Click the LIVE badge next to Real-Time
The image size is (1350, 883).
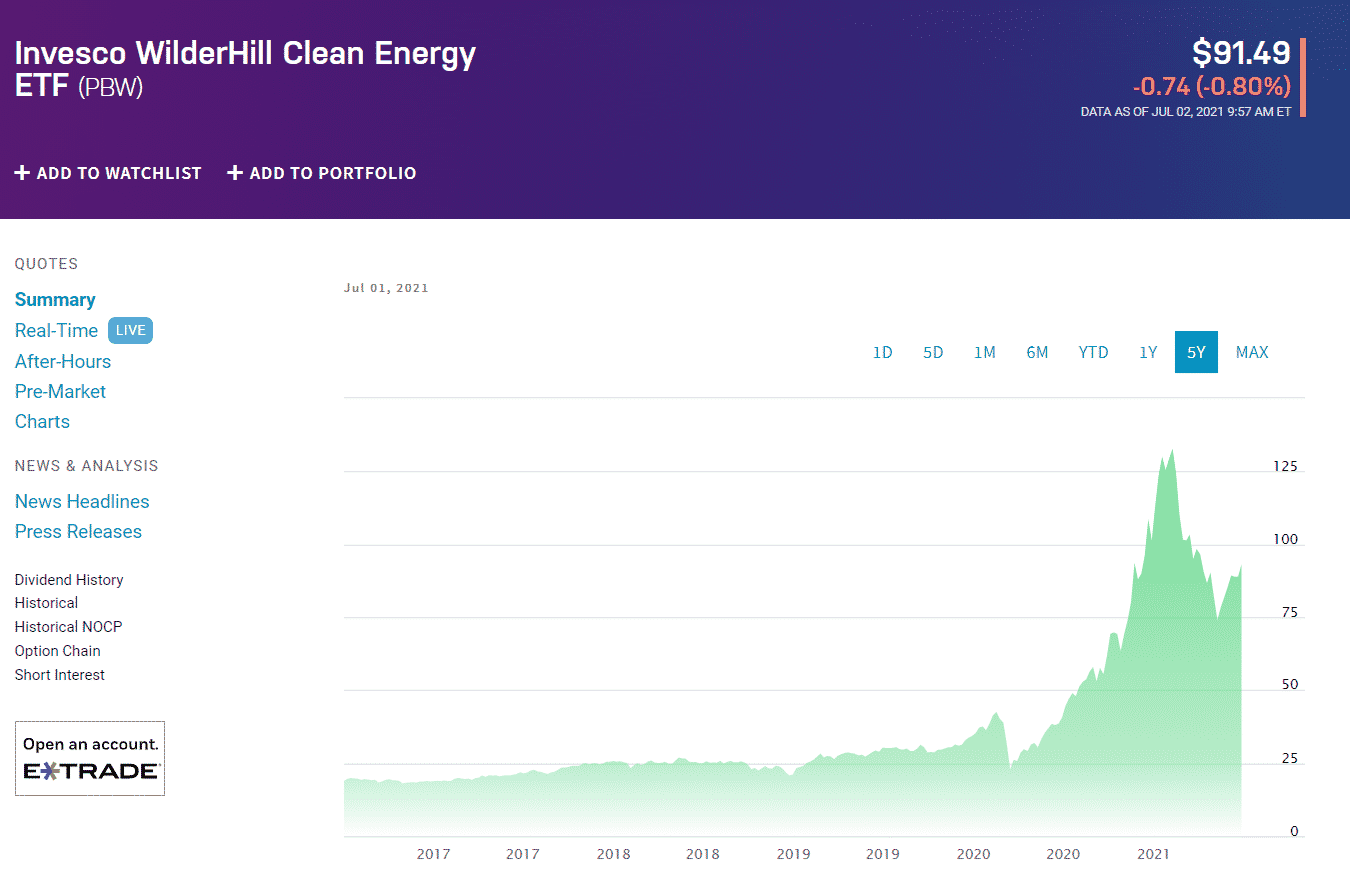pyautogui.click(x=130, y=330)
